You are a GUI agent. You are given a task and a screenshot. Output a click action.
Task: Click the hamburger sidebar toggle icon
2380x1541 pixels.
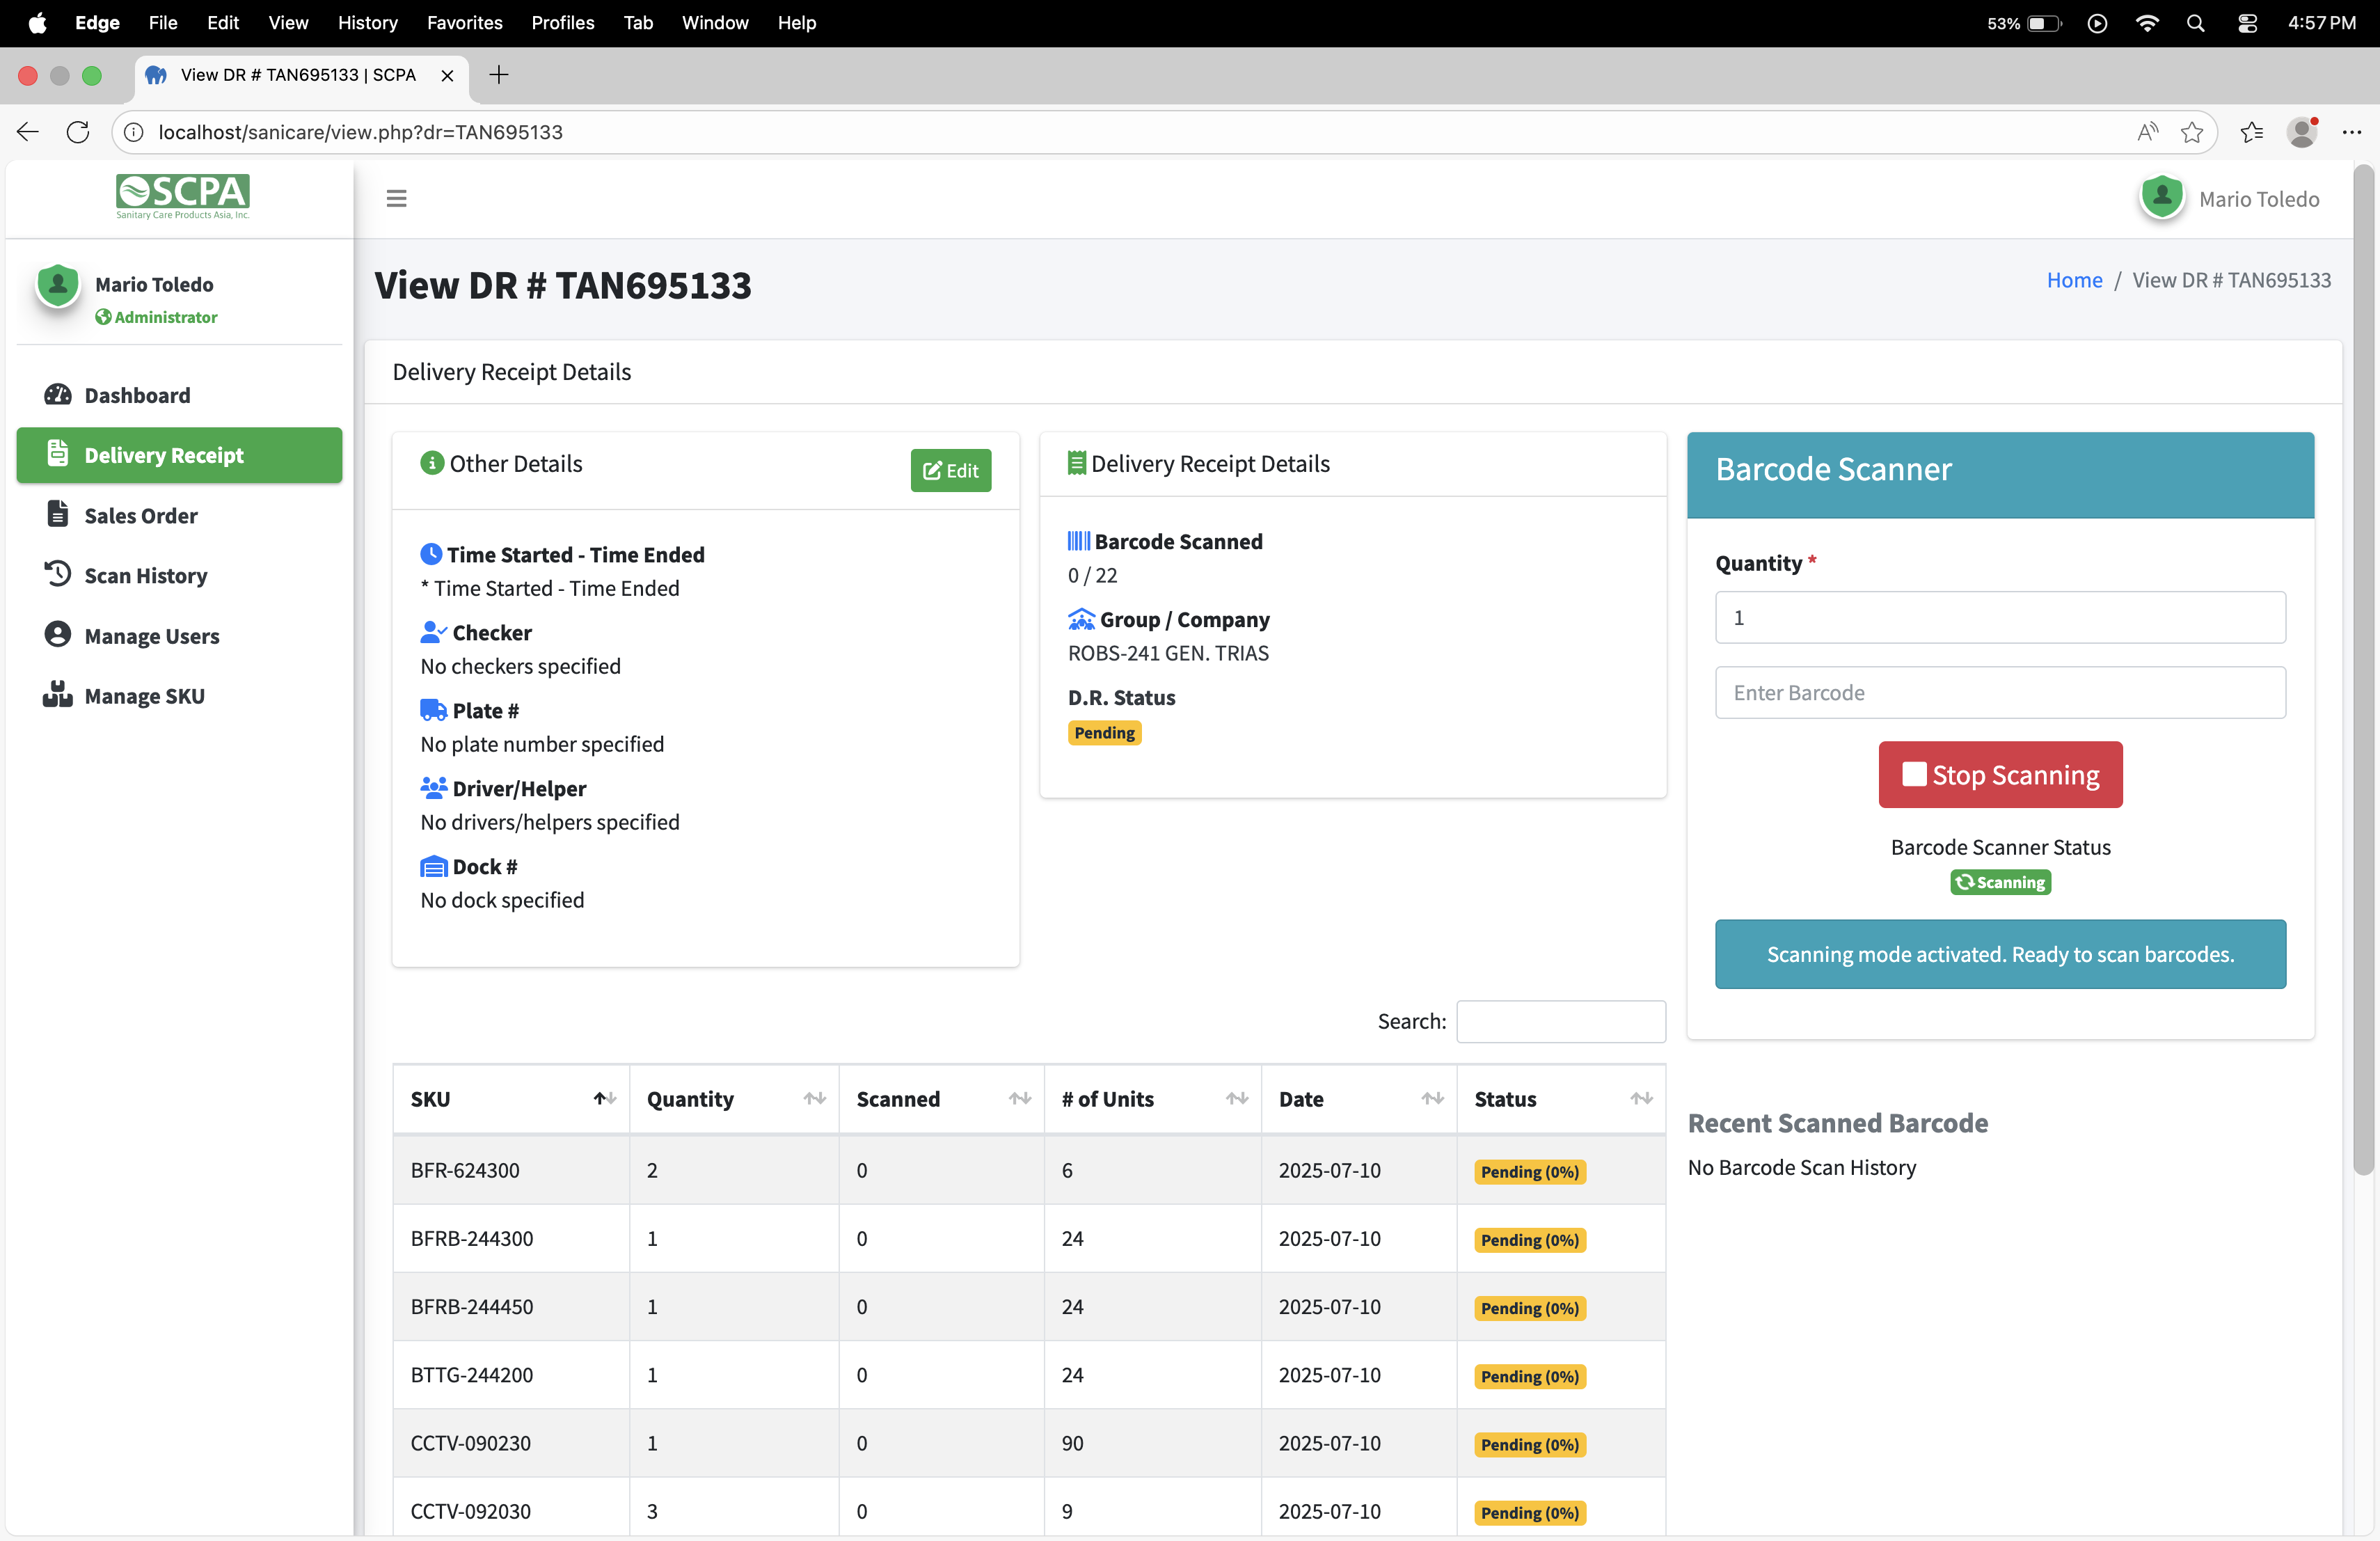pos(396,198)
